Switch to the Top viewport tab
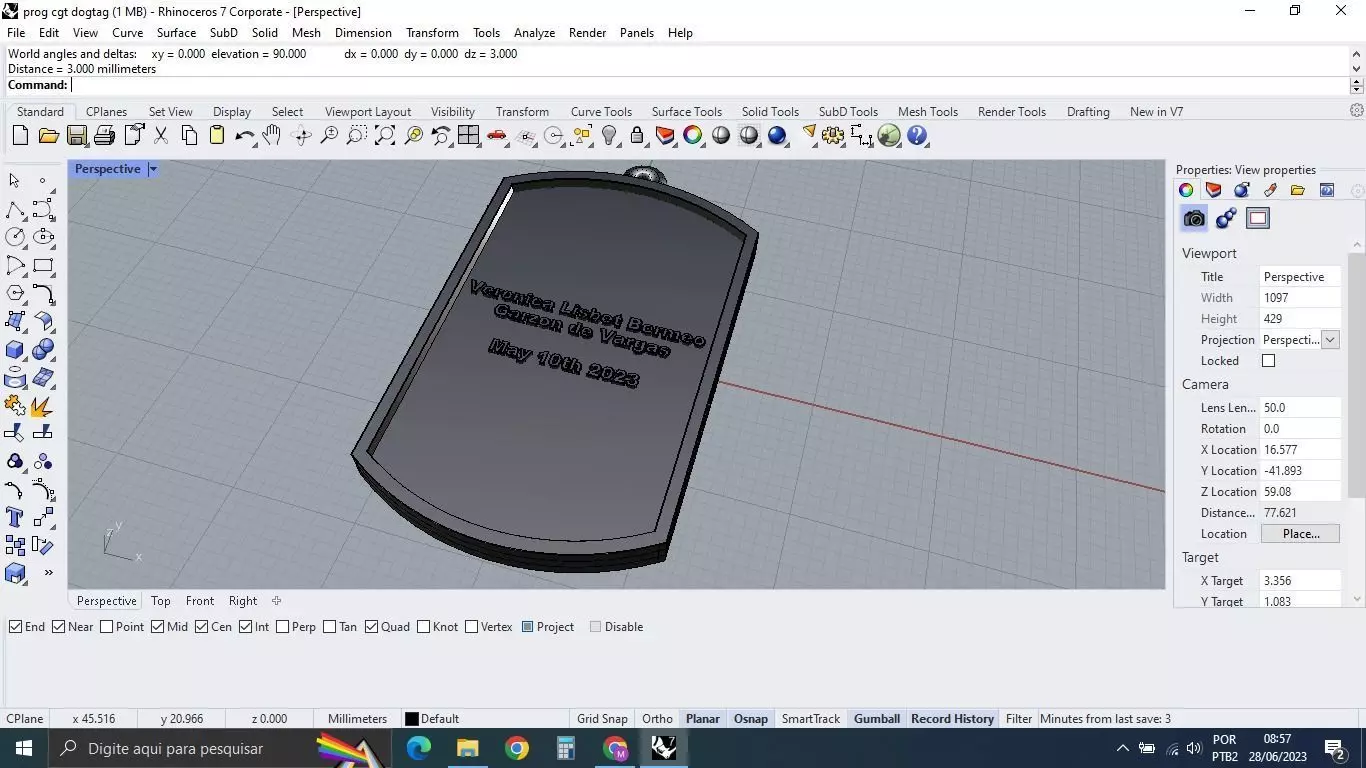 [x=161, y=601]
